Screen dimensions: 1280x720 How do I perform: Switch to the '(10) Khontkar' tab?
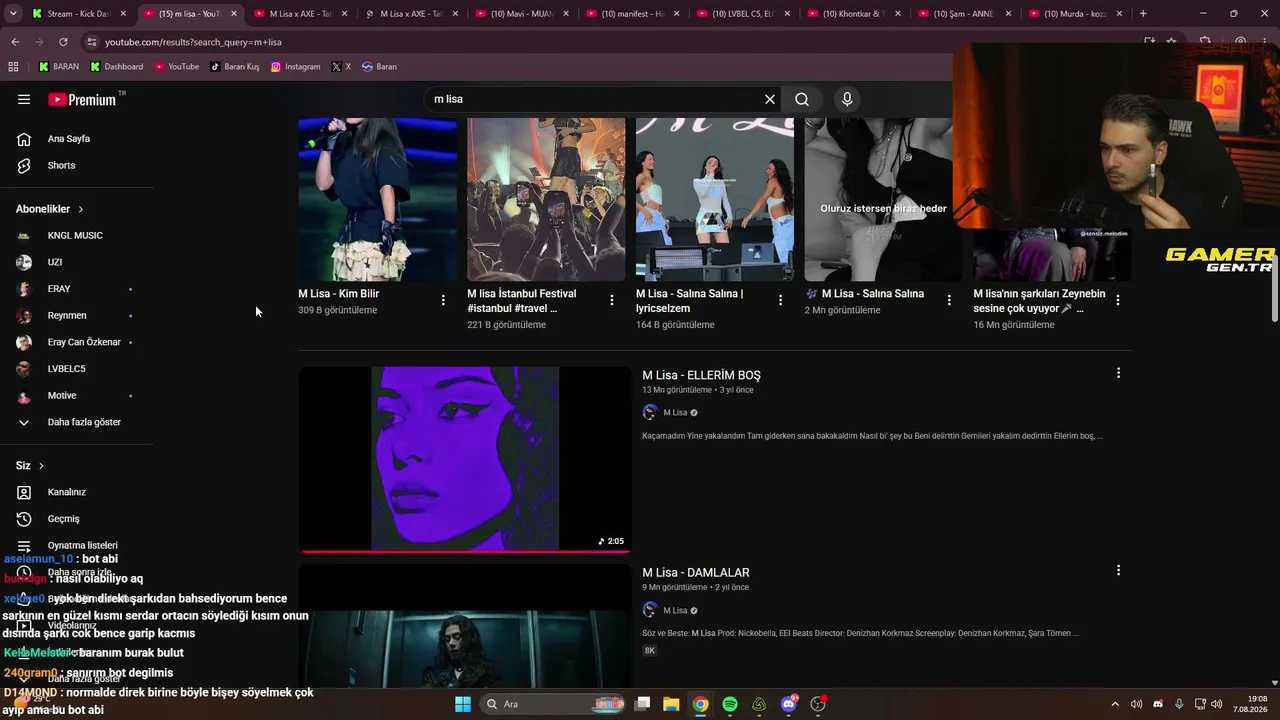click(853, 14)
